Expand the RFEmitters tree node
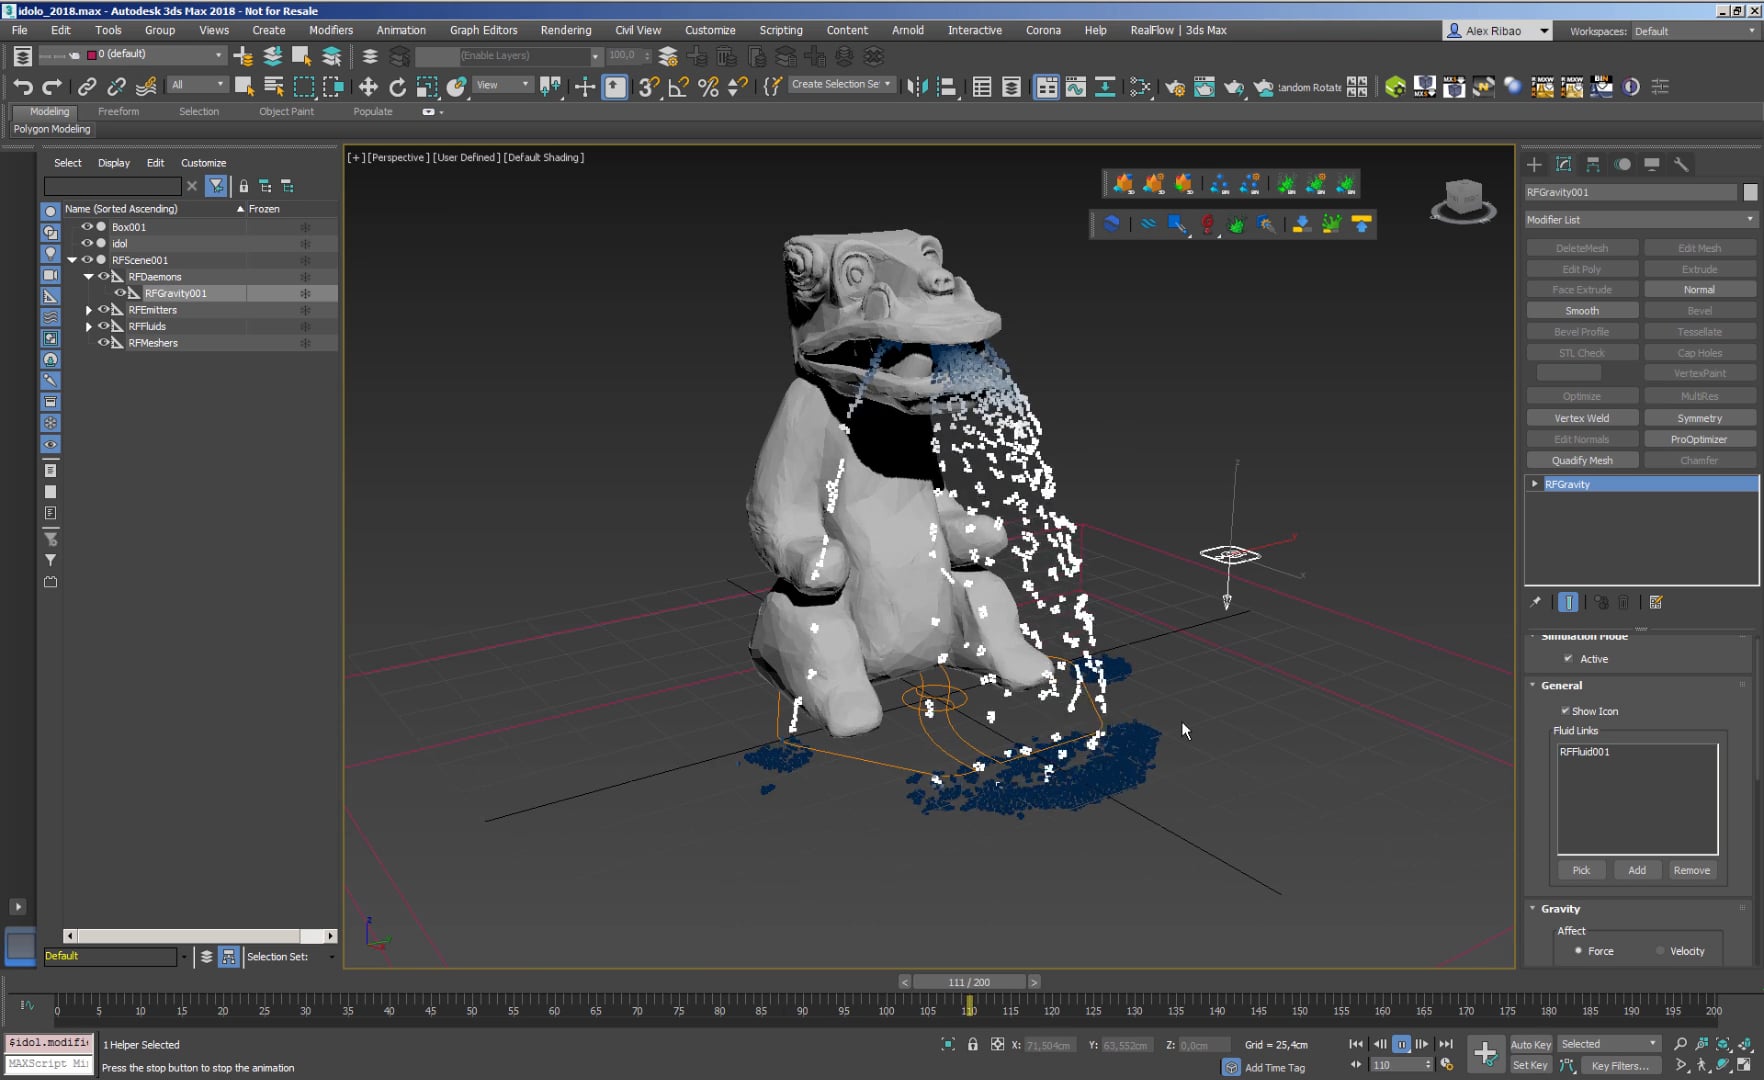1764x1080 pixels. click(x=89, y=310)
